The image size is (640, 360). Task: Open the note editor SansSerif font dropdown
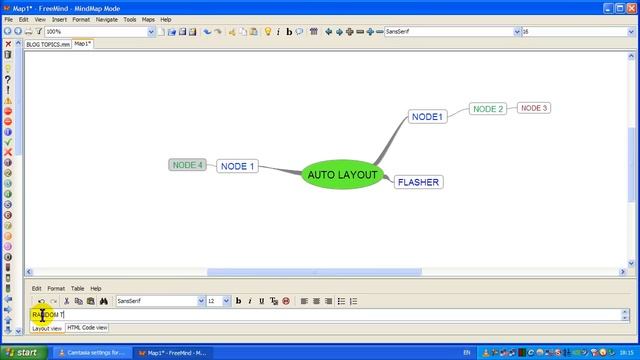[201, 301]
